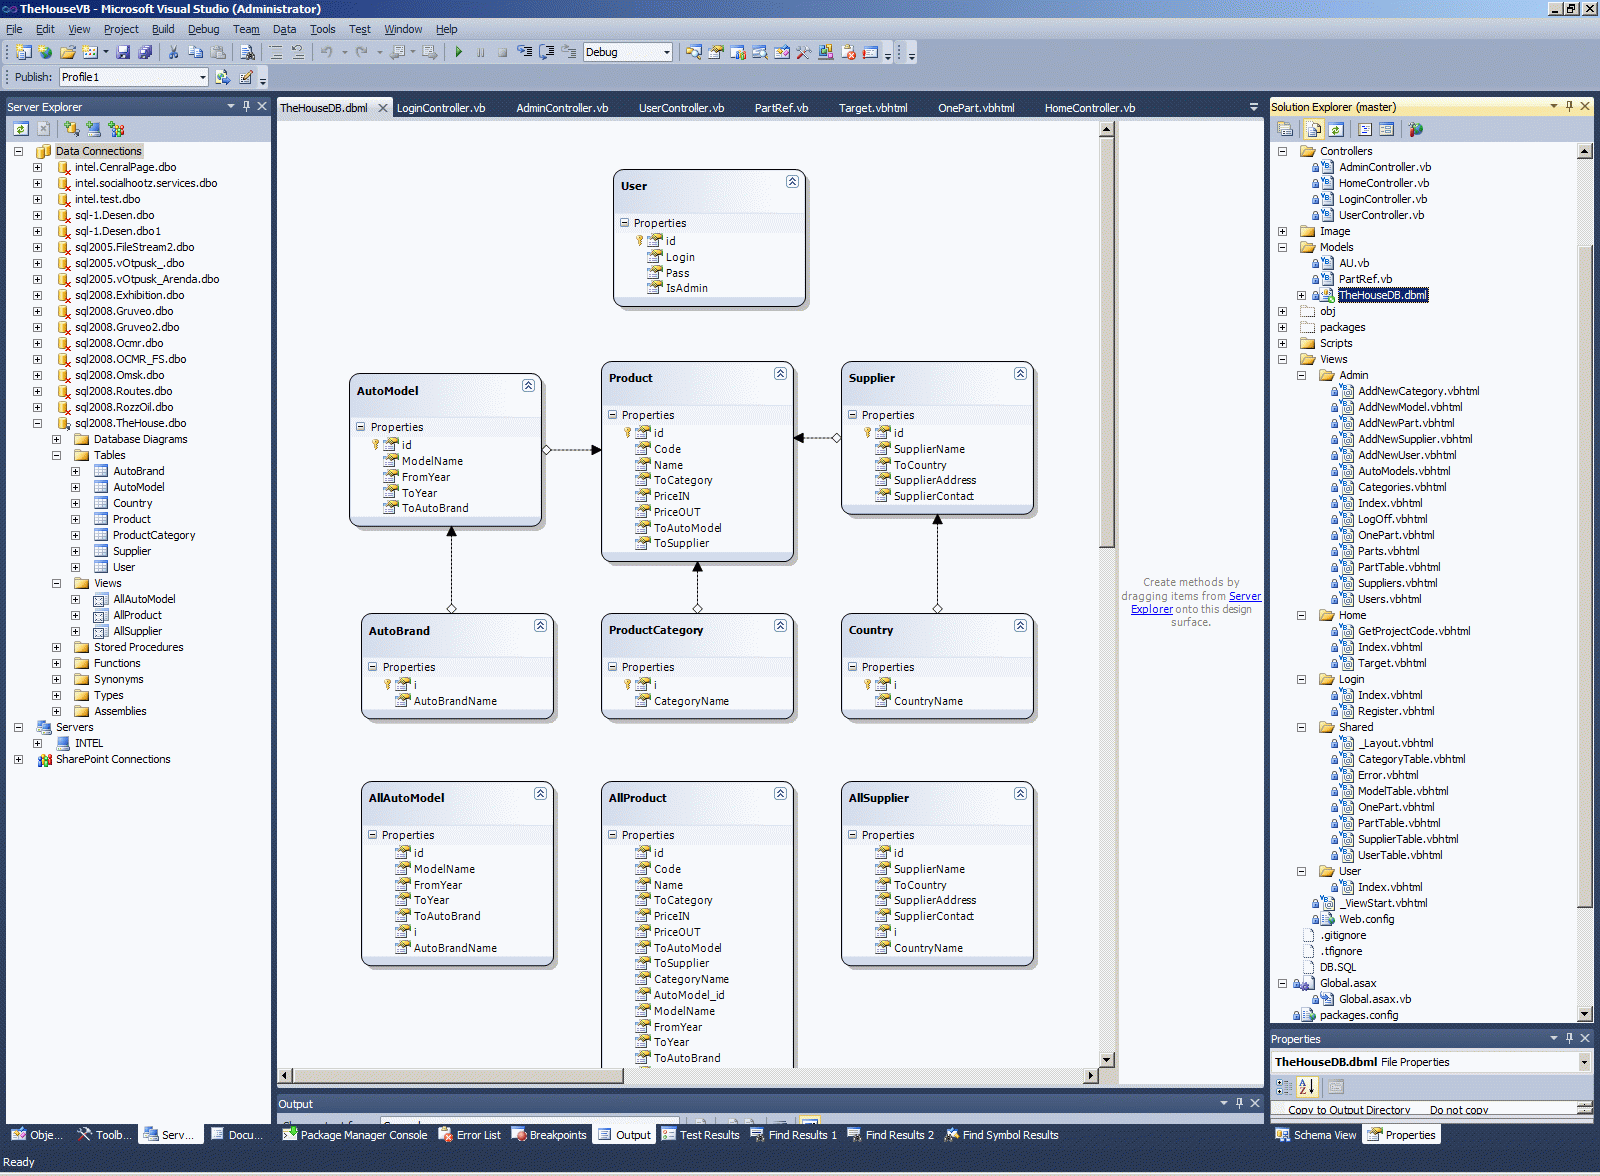
Task: Switch to the HomeController.vb tab
Action: tap(1090, 108)
